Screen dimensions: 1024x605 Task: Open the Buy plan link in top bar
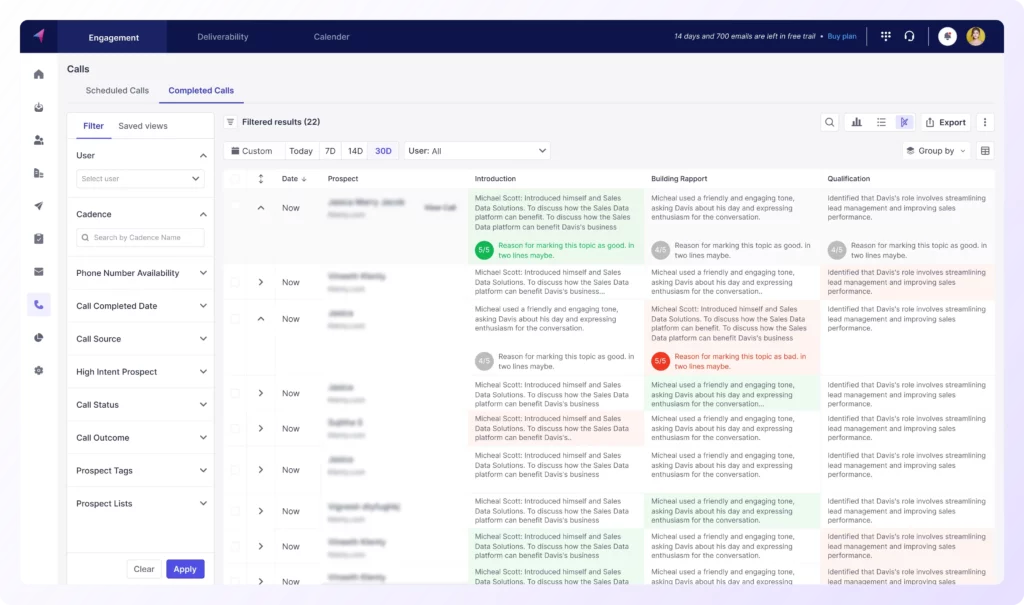click(841, 36)
